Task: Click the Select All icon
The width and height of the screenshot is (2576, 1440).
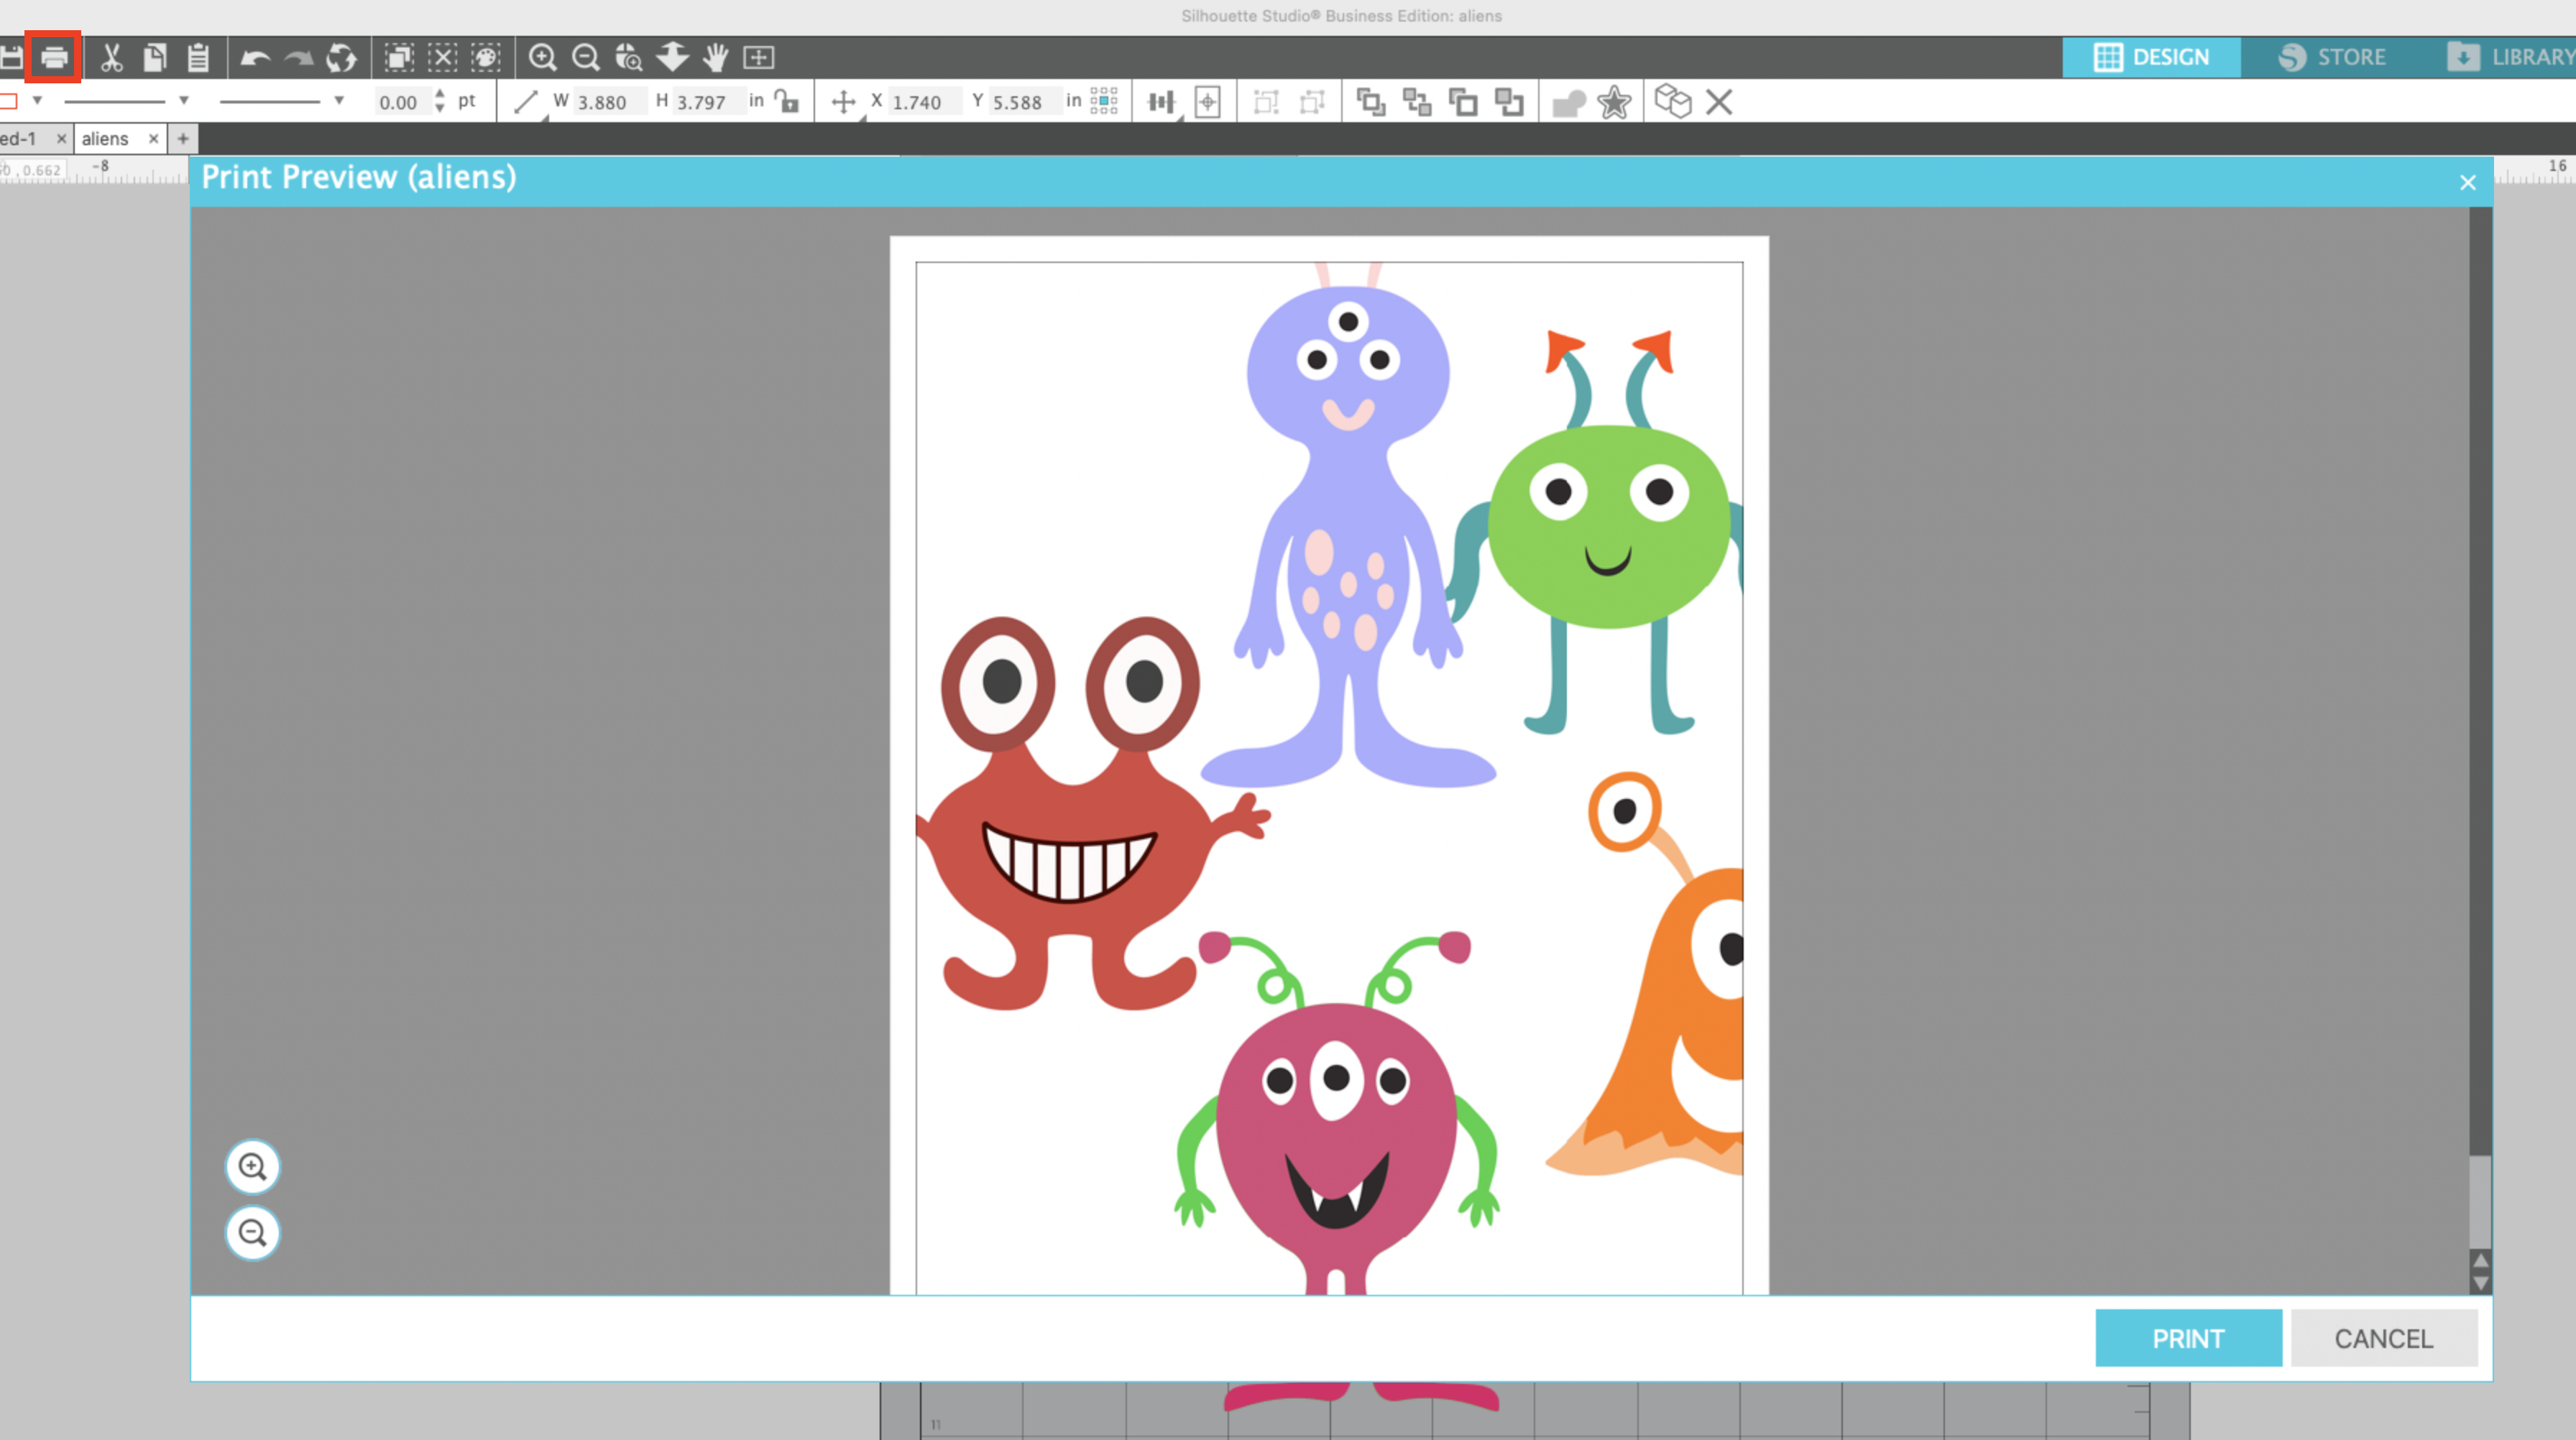Action: point(399,57)
